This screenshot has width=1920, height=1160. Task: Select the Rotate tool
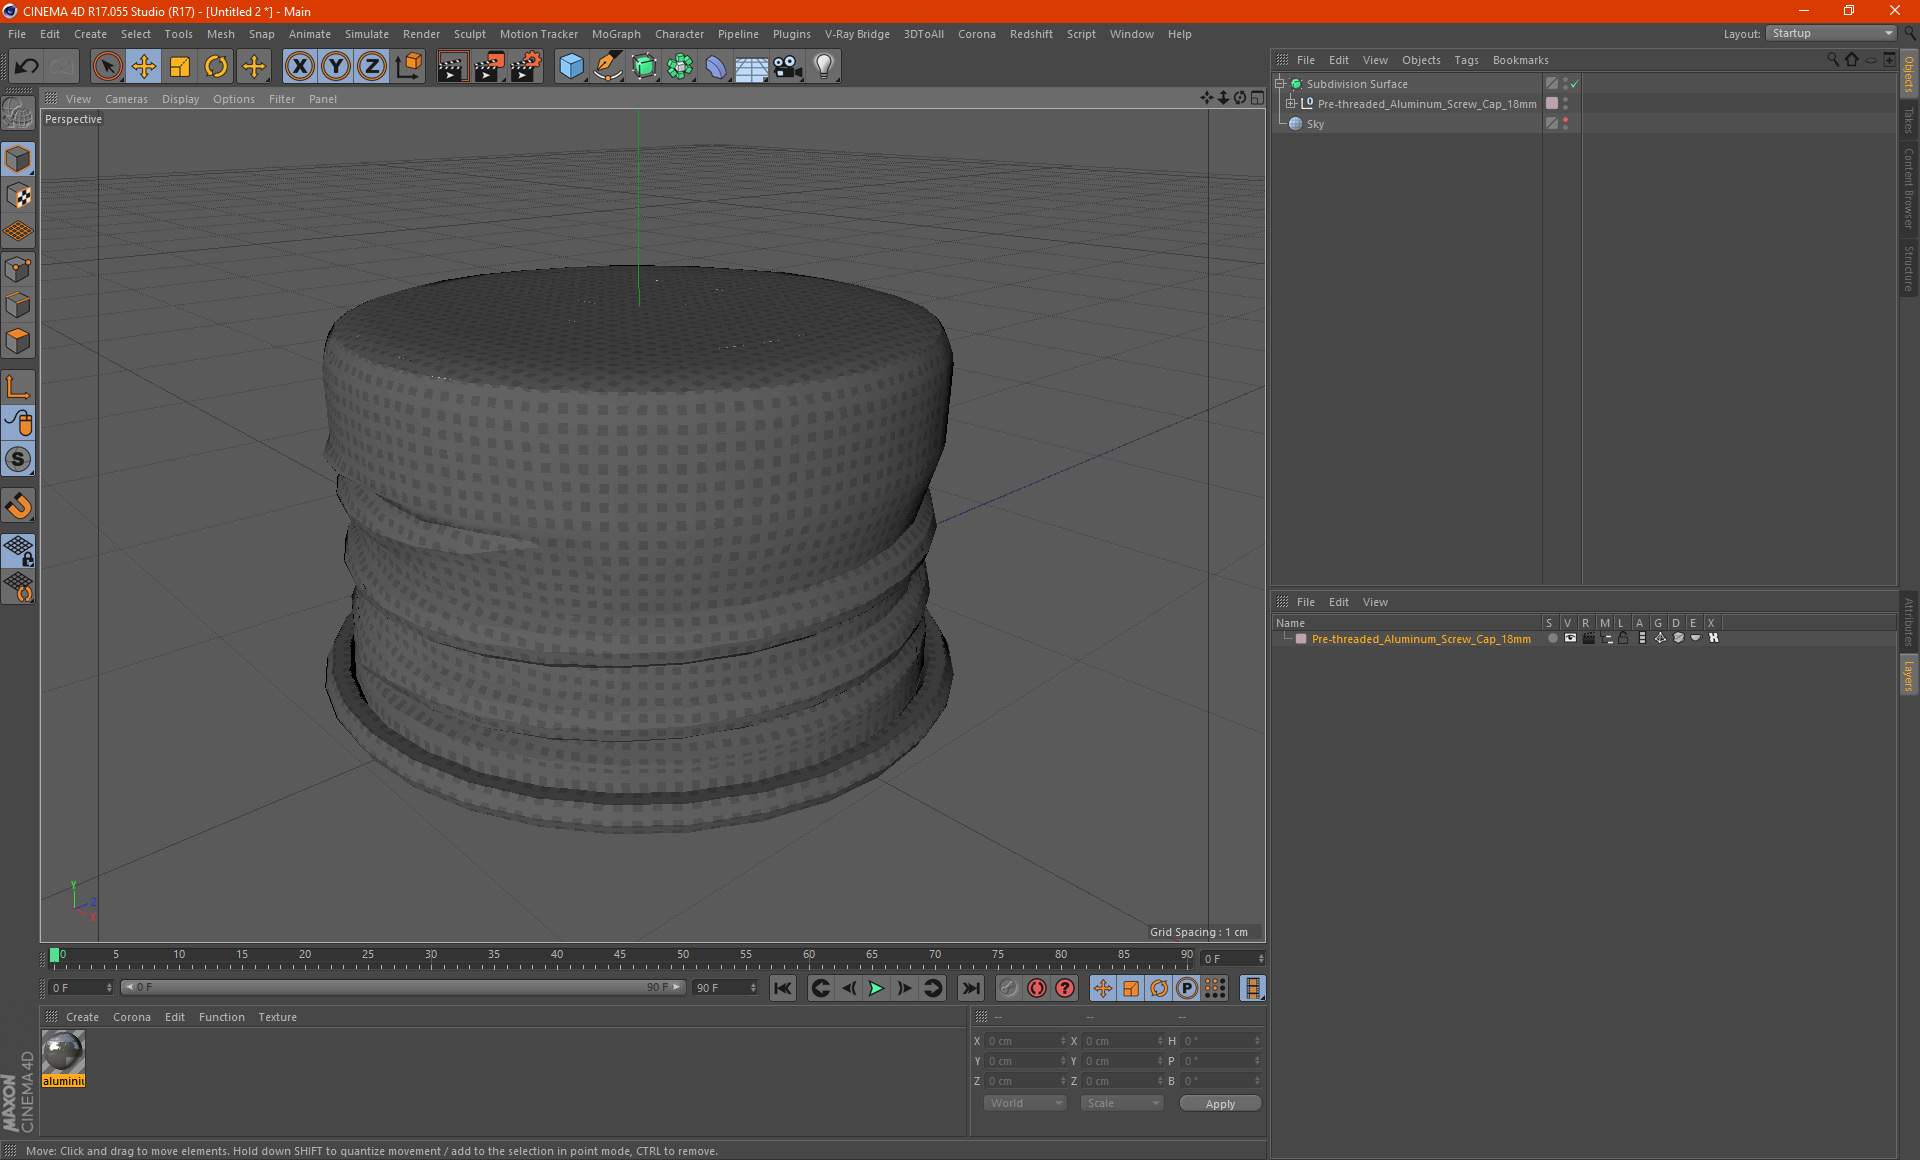tap(216, 67)
